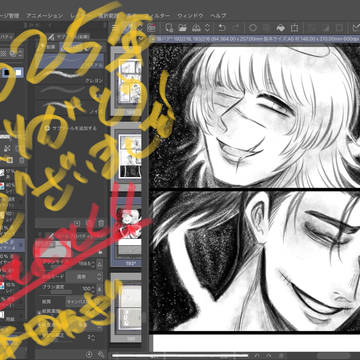
Task: Select the white sub color swatch
Action: [18, 73]
